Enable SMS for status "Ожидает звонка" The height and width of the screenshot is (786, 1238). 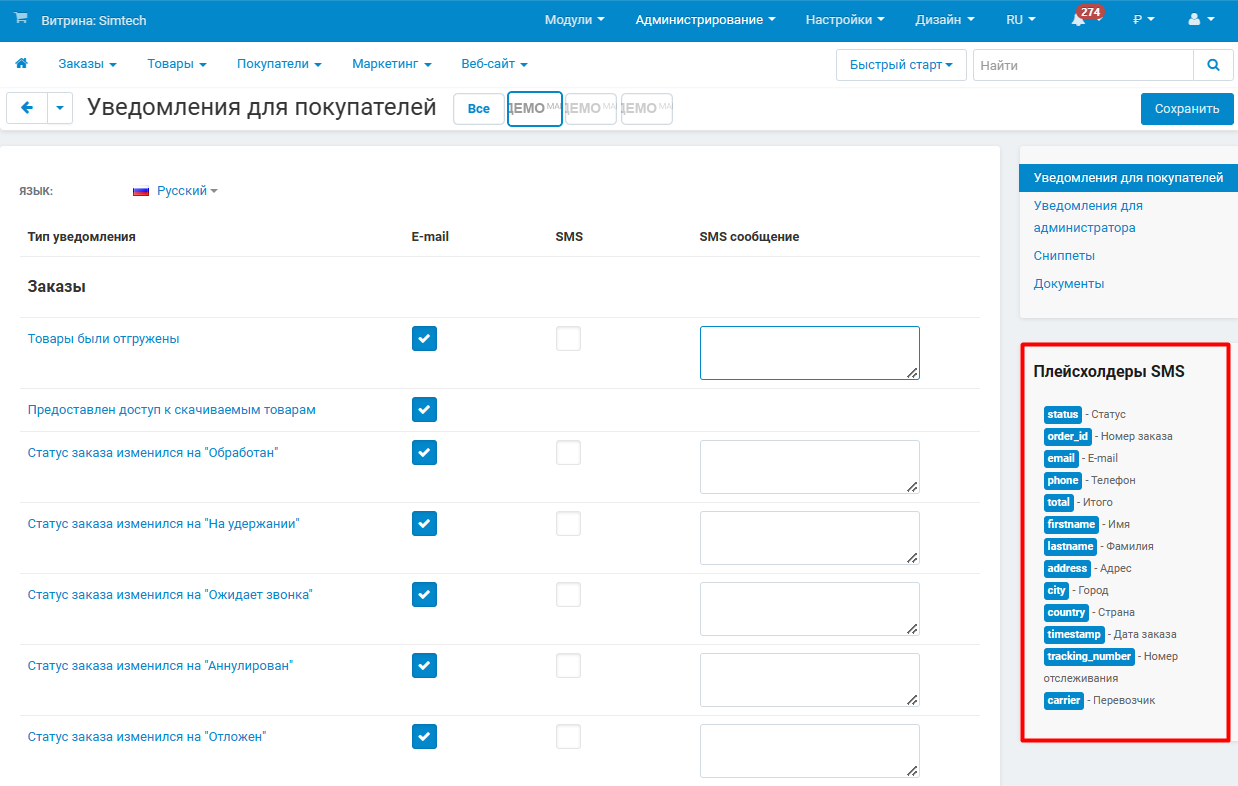click(568, 595)
